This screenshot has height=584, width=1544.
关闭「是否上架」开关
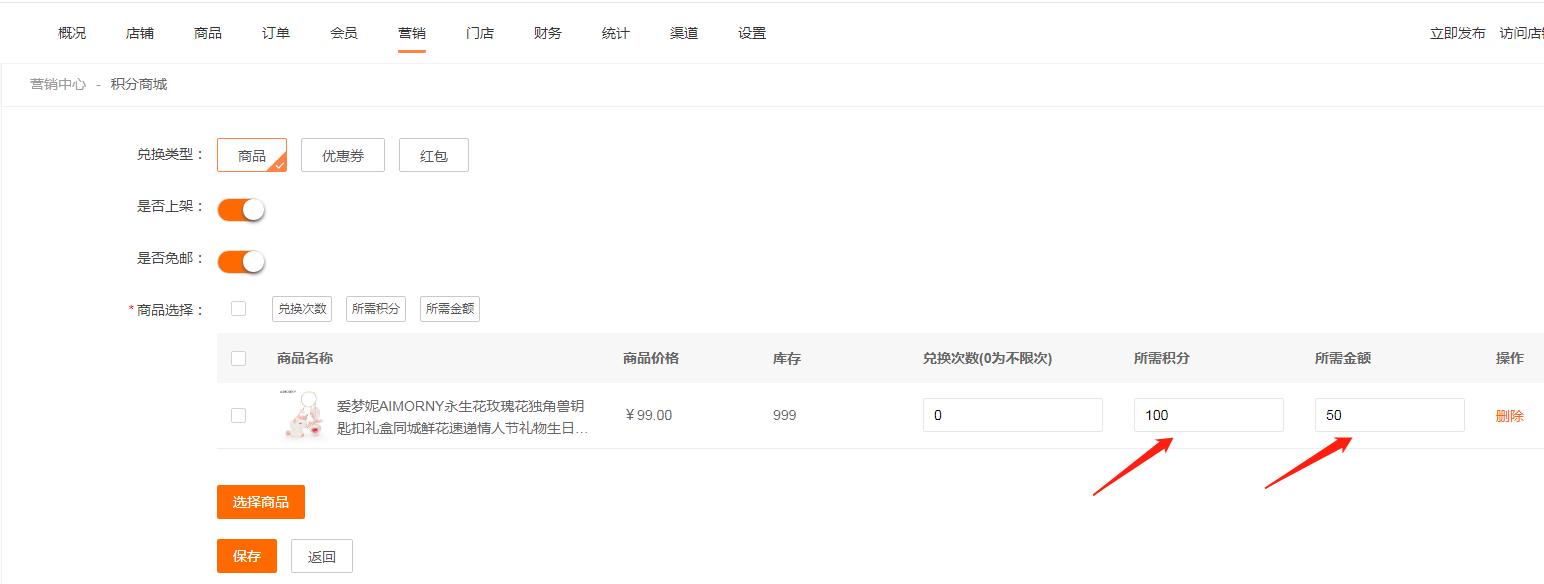click(x=240, y=208)
